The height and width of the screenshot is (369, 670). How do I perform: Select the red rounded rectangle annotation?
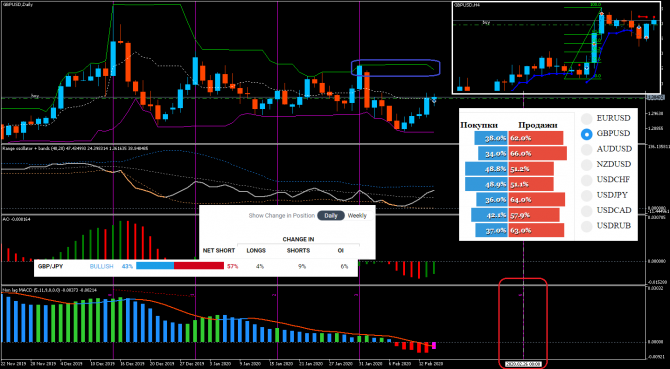coord(523,323)
